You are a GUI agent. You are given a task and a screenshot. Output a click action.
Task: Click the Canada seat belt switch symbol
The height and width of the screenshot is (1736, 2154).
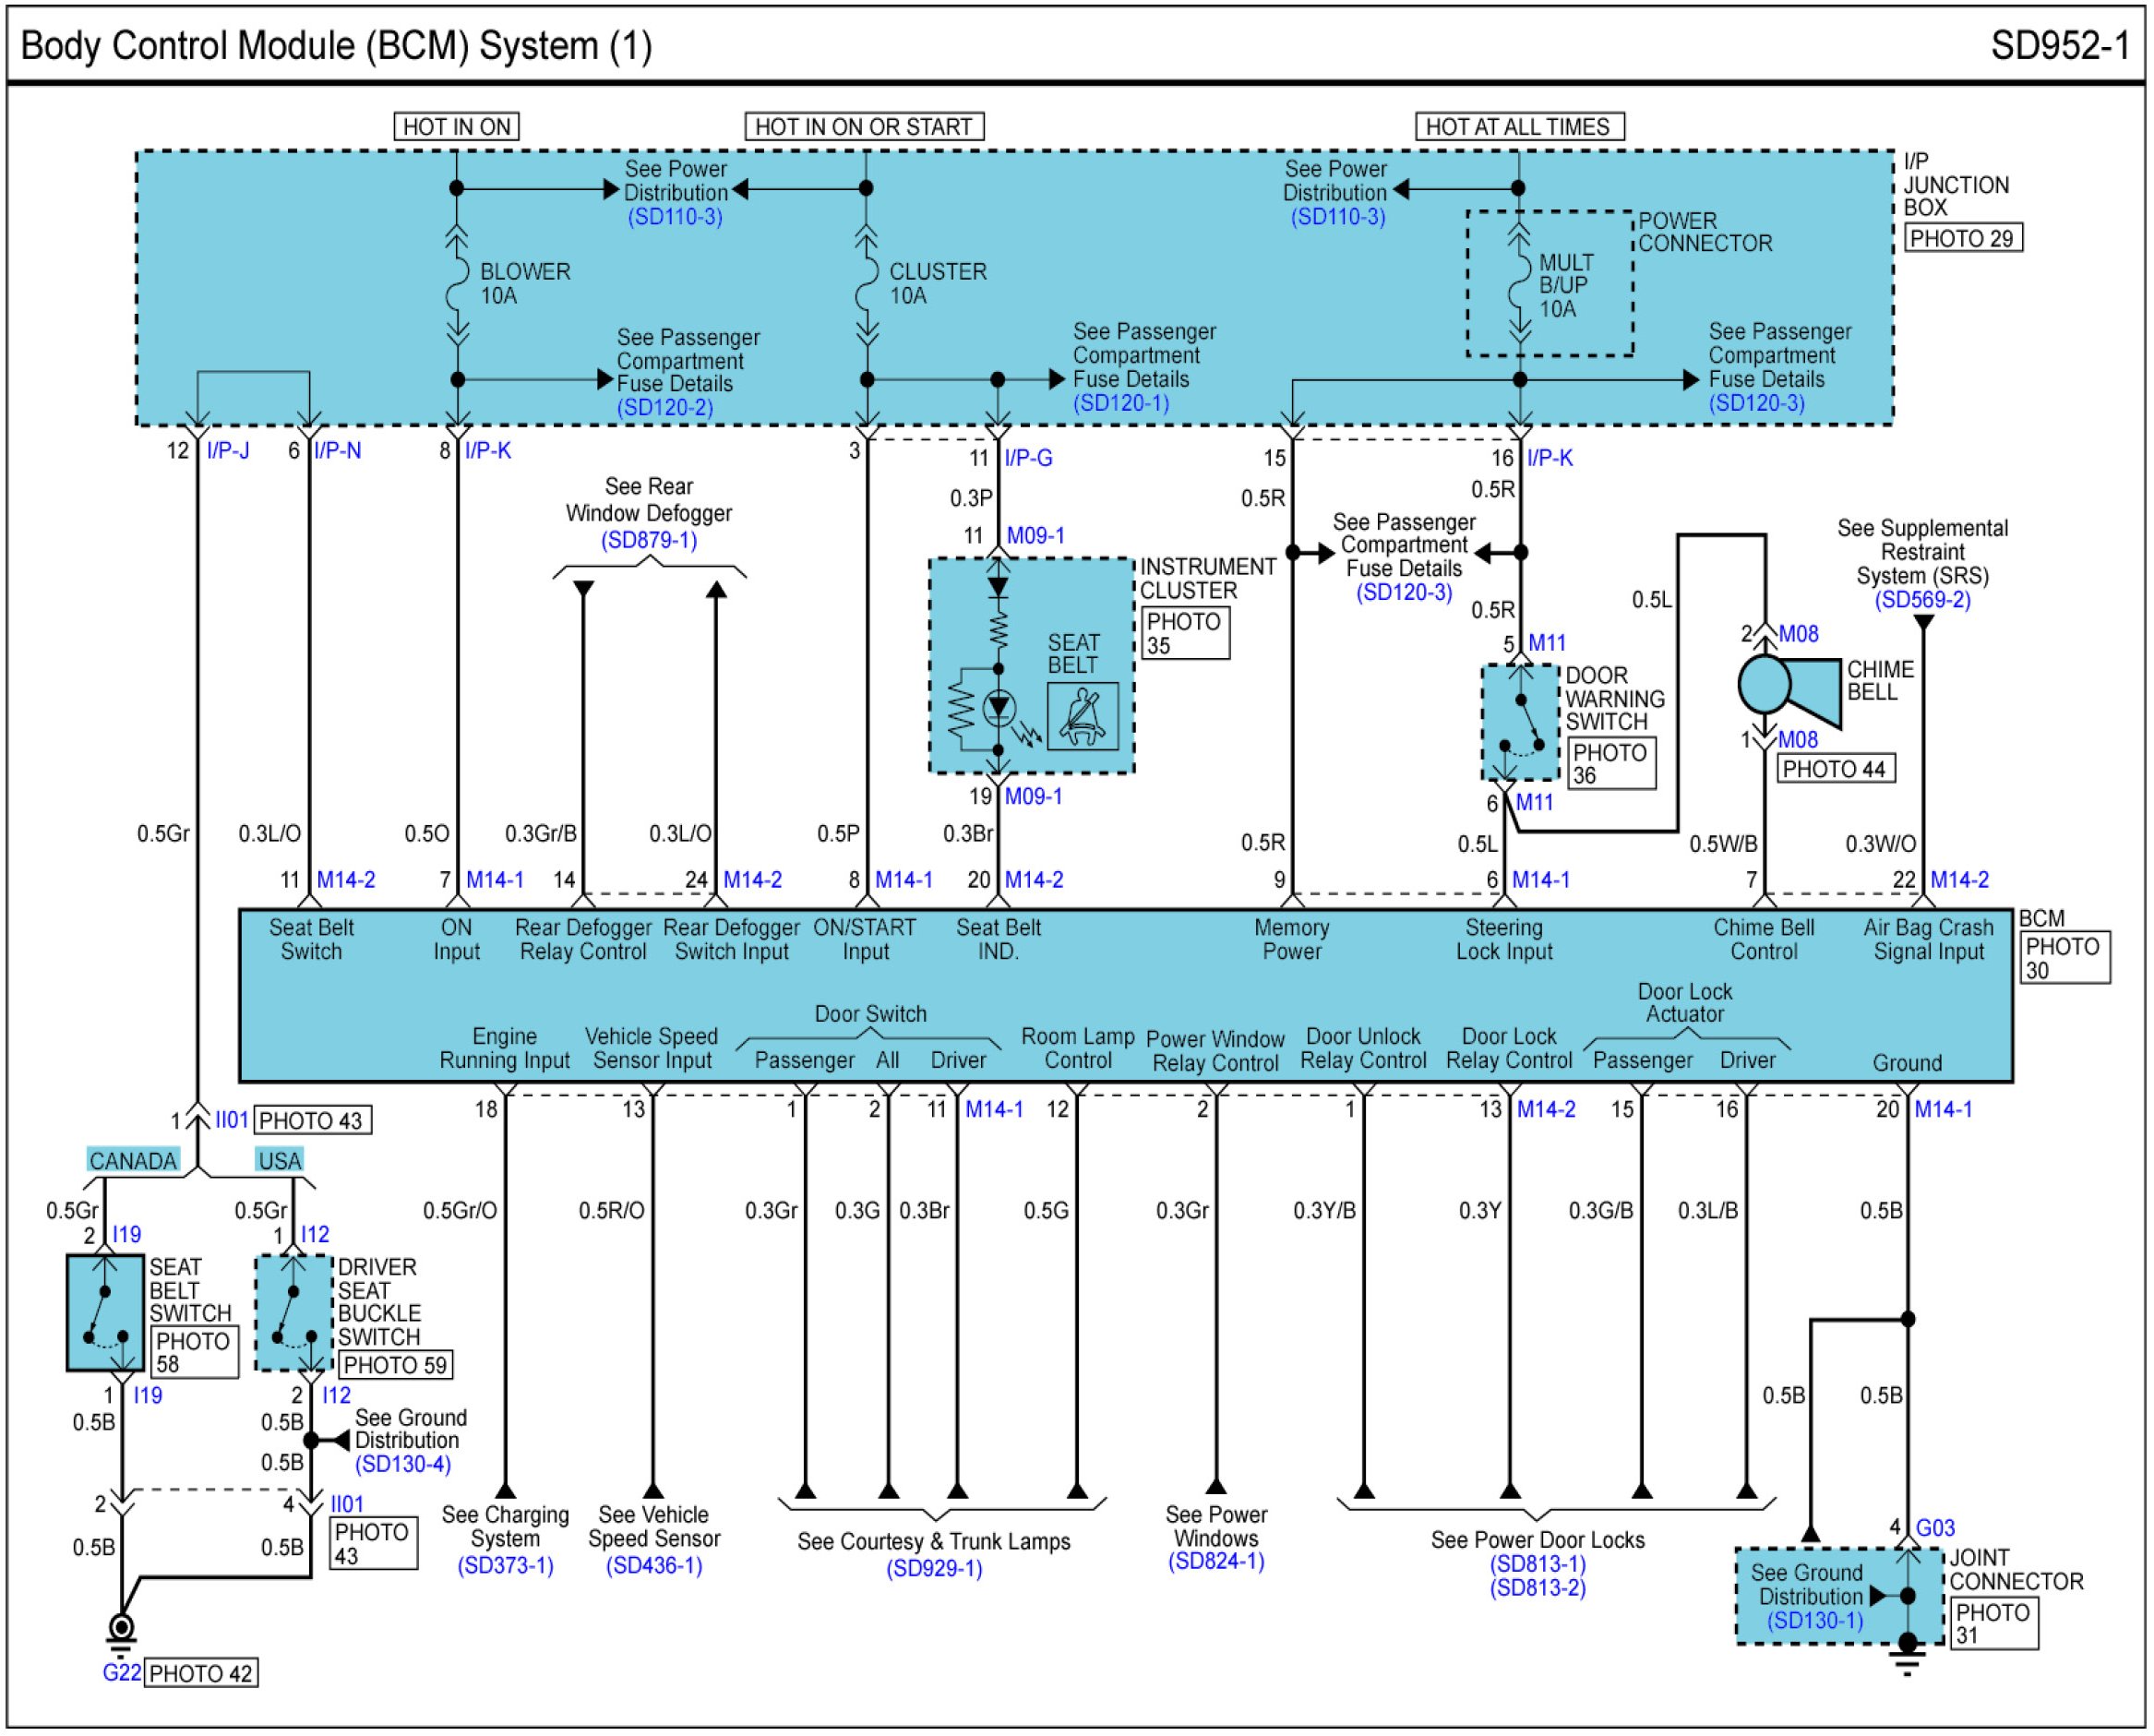pos(105,1313)
